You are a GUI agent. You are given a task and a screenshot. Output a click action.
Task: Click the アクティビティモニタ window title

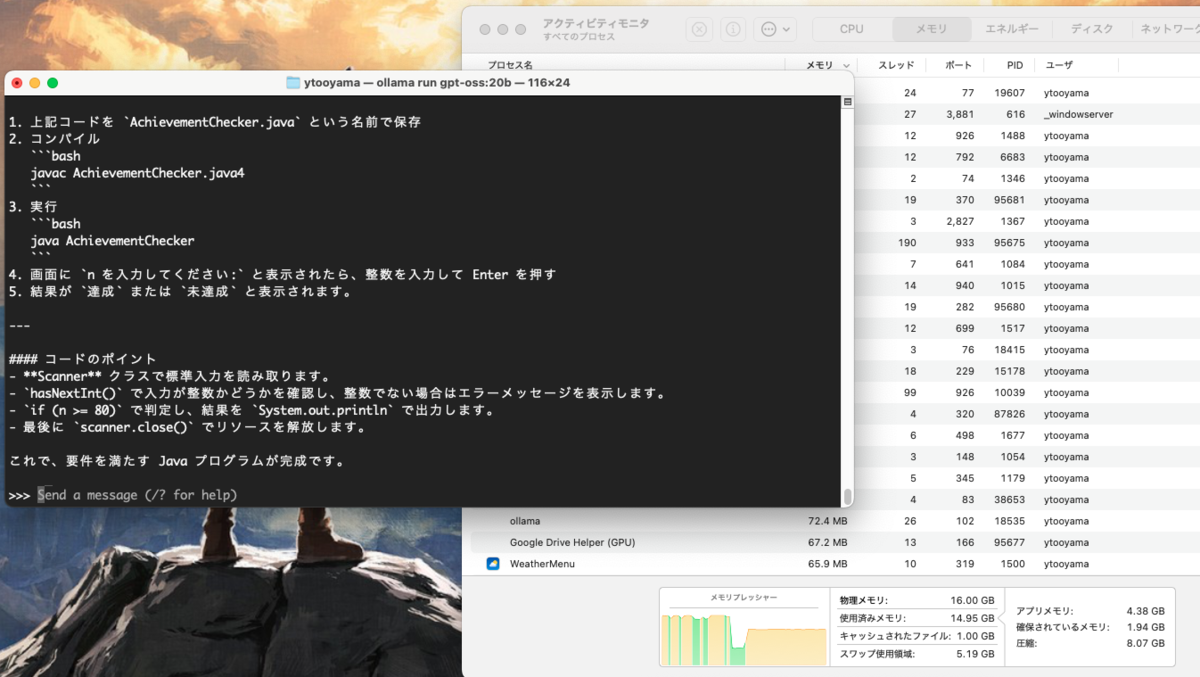point(595,23)
